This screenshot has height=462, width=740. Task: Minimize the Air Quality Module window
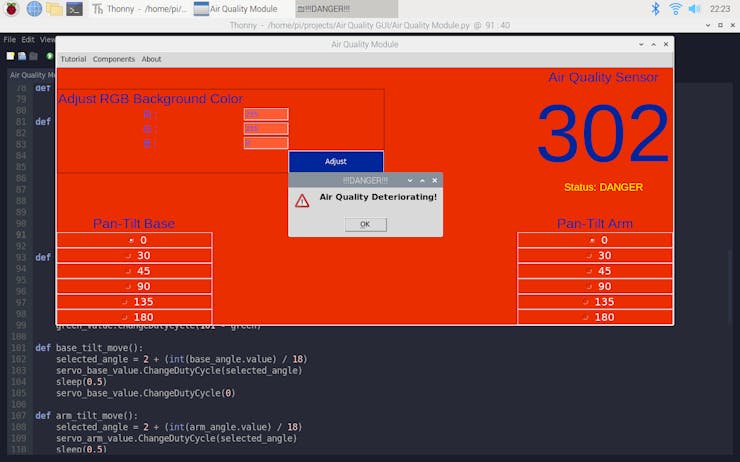pyautogui.click(x=641, y=44)
